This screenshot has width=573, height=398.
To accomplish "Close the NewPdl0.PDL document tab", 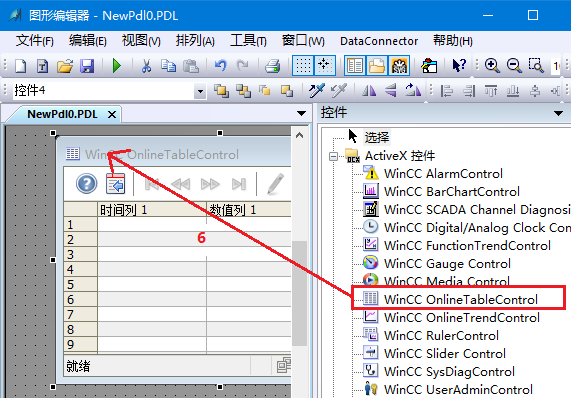I will point(112,115).
